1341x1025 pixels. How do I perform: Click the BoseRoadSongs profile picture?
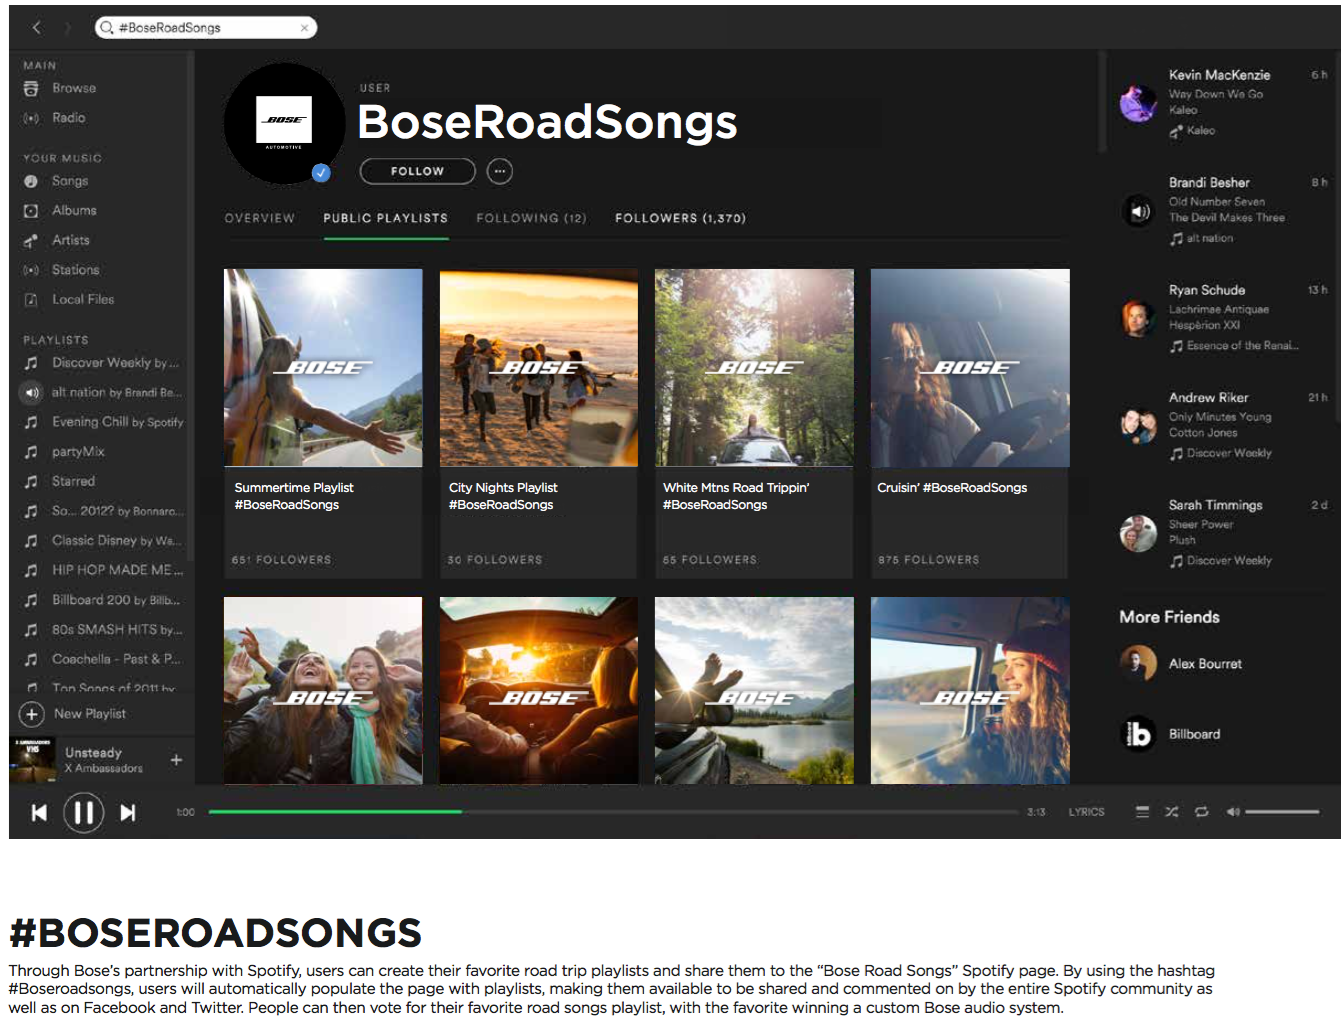(285, 123)
